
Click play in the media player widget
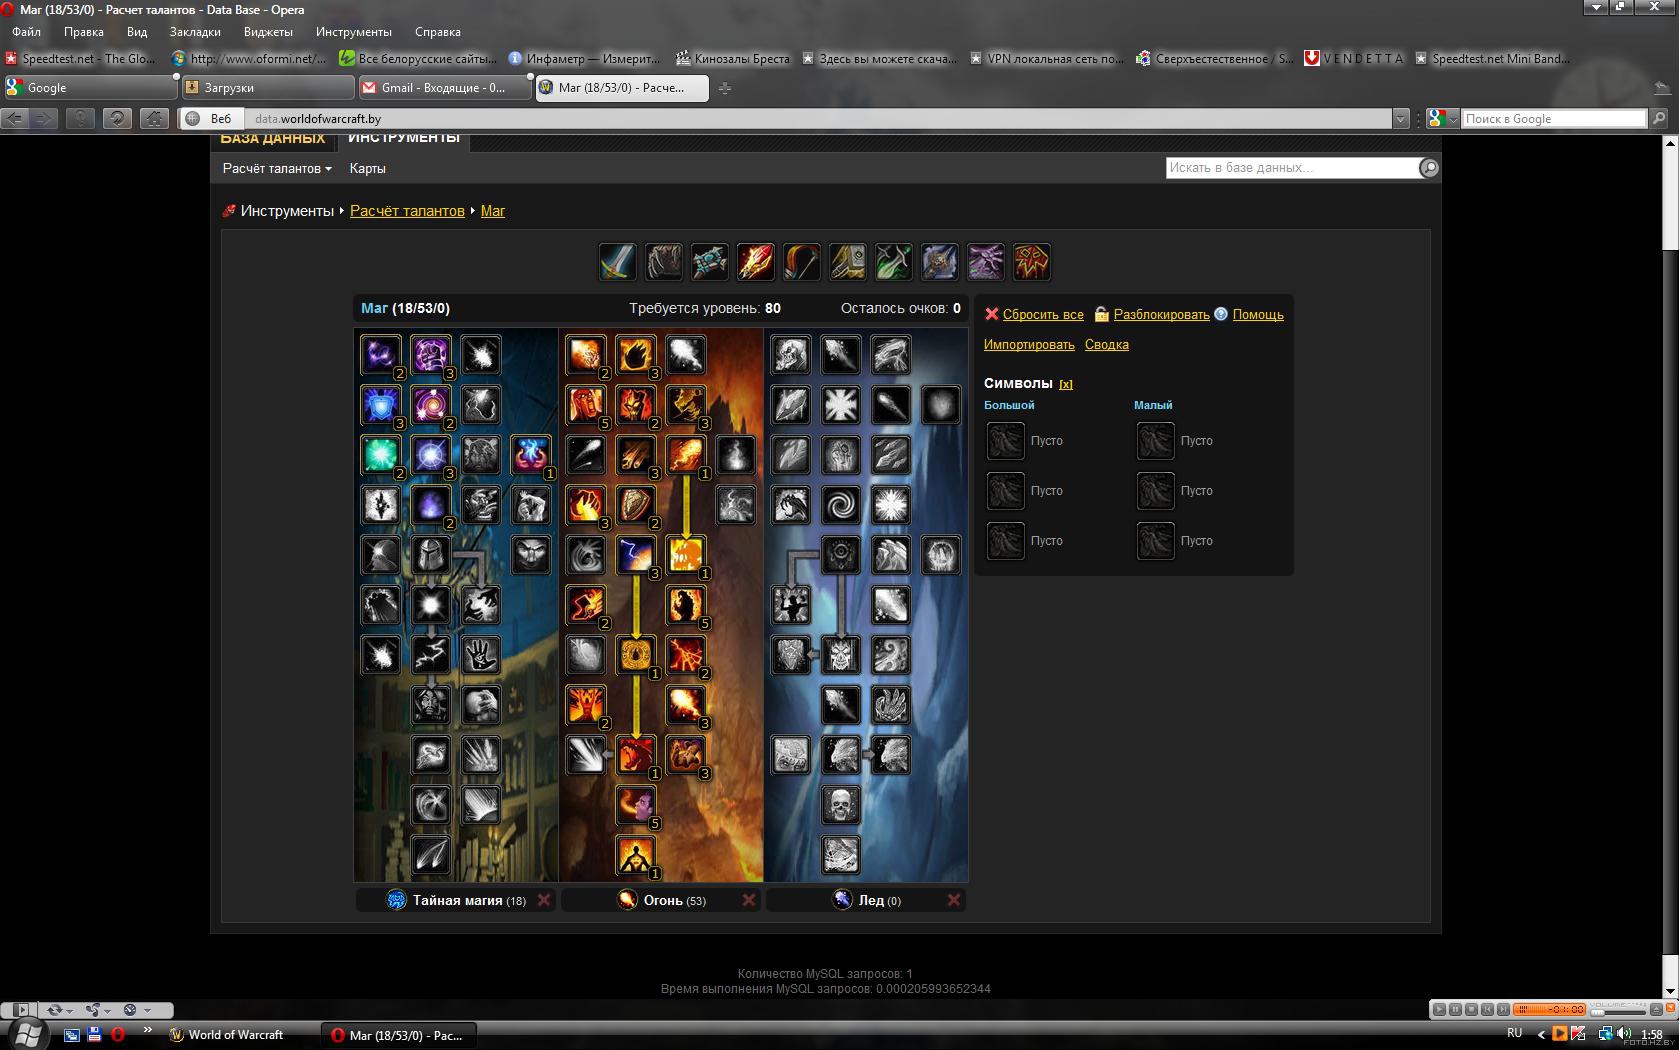pyautogui.click(x=1440, y=1009)
